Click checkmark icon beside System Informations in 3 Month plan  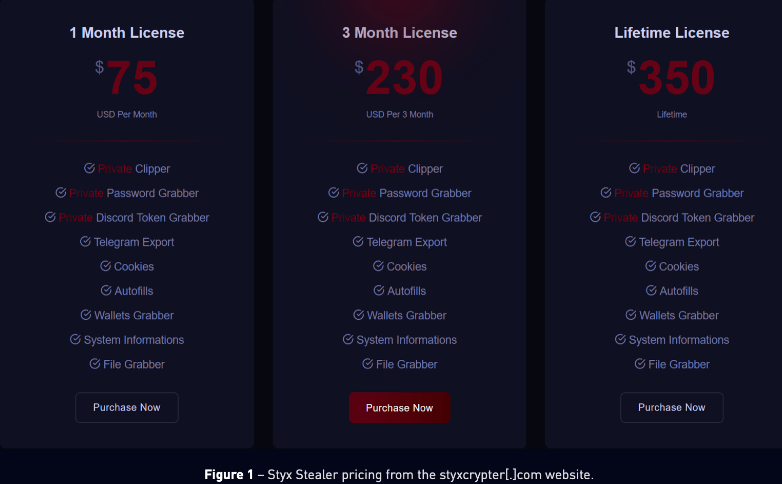pos(348,339)
